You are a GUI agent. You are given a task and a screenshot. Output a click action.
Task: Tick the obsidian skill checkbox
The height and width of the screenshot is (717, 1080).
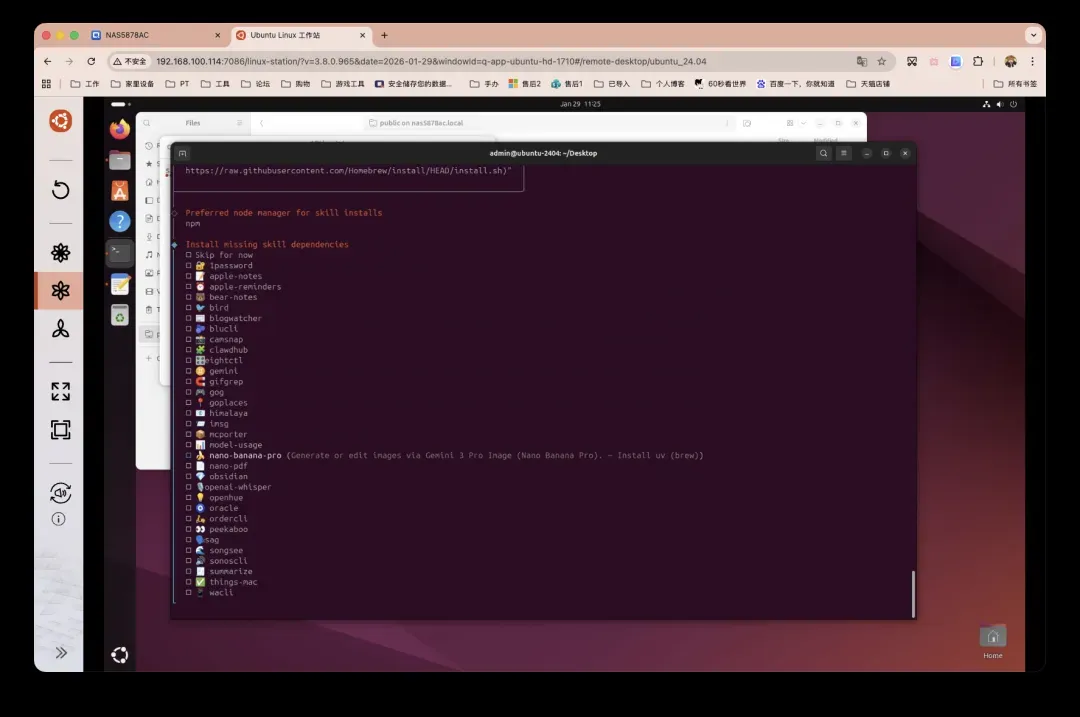(x=188, y=477)
